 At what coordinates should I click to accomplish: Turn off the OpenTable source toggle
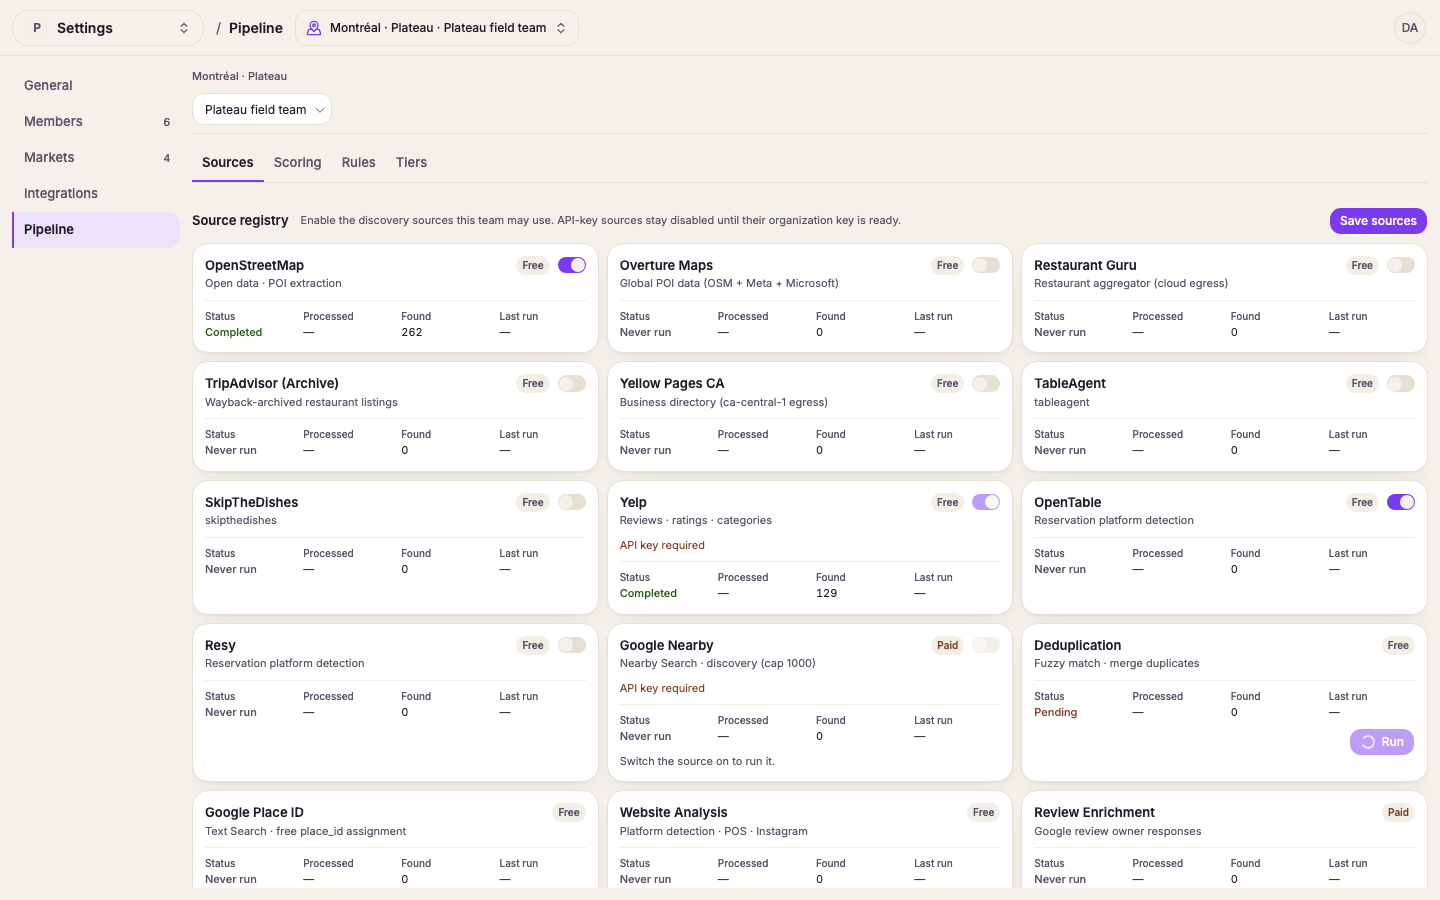pyautogui.click(x=1401, y=503)
